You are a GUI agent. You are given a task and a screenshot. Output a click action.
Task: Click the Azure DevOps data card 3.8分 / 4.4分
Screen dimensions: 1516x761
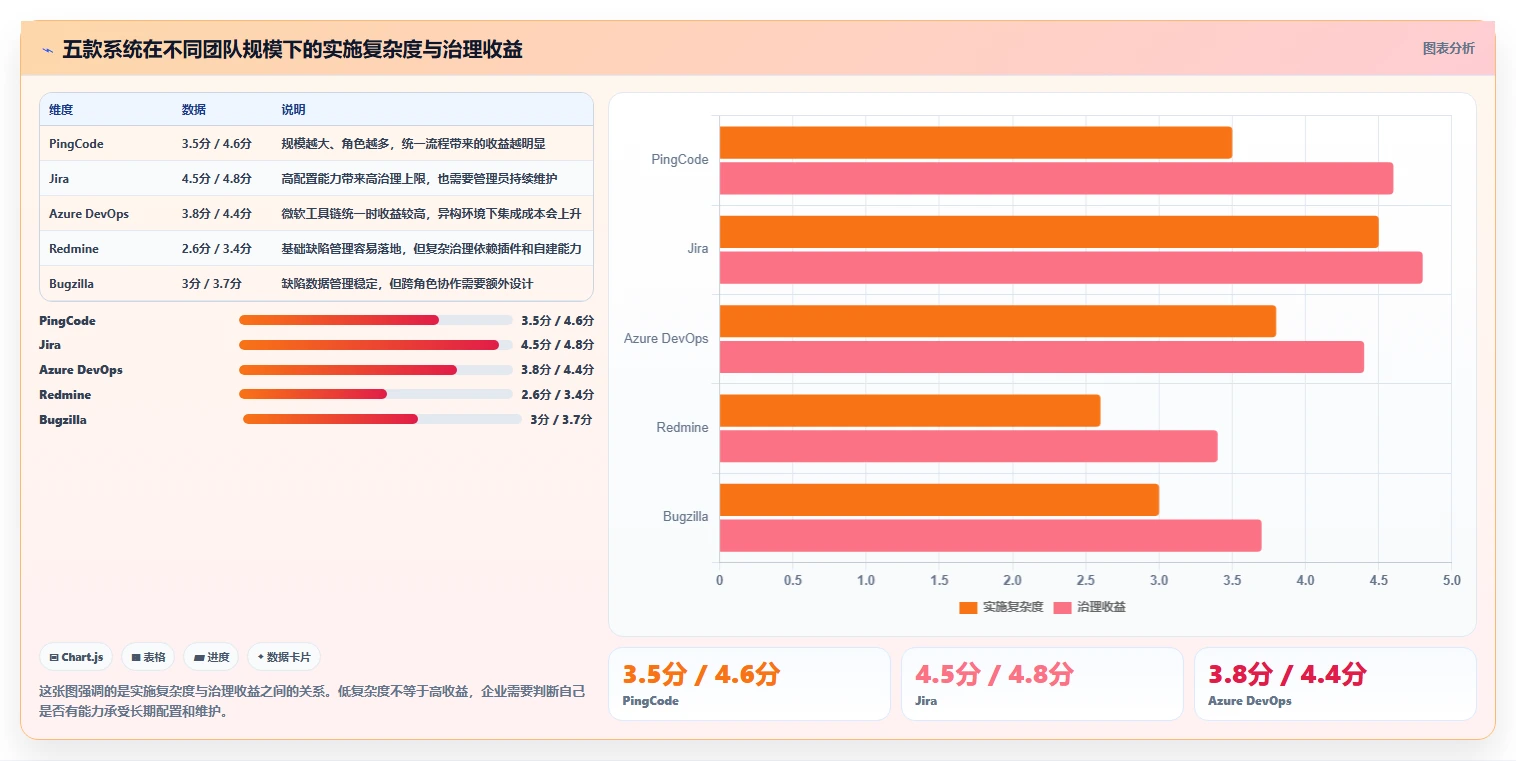(x=1335, y=684)
